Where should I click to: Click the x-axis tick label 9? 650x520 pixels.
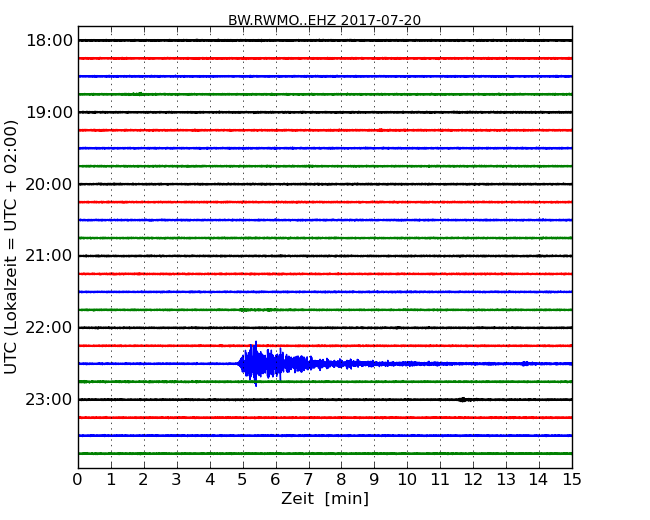374,480
